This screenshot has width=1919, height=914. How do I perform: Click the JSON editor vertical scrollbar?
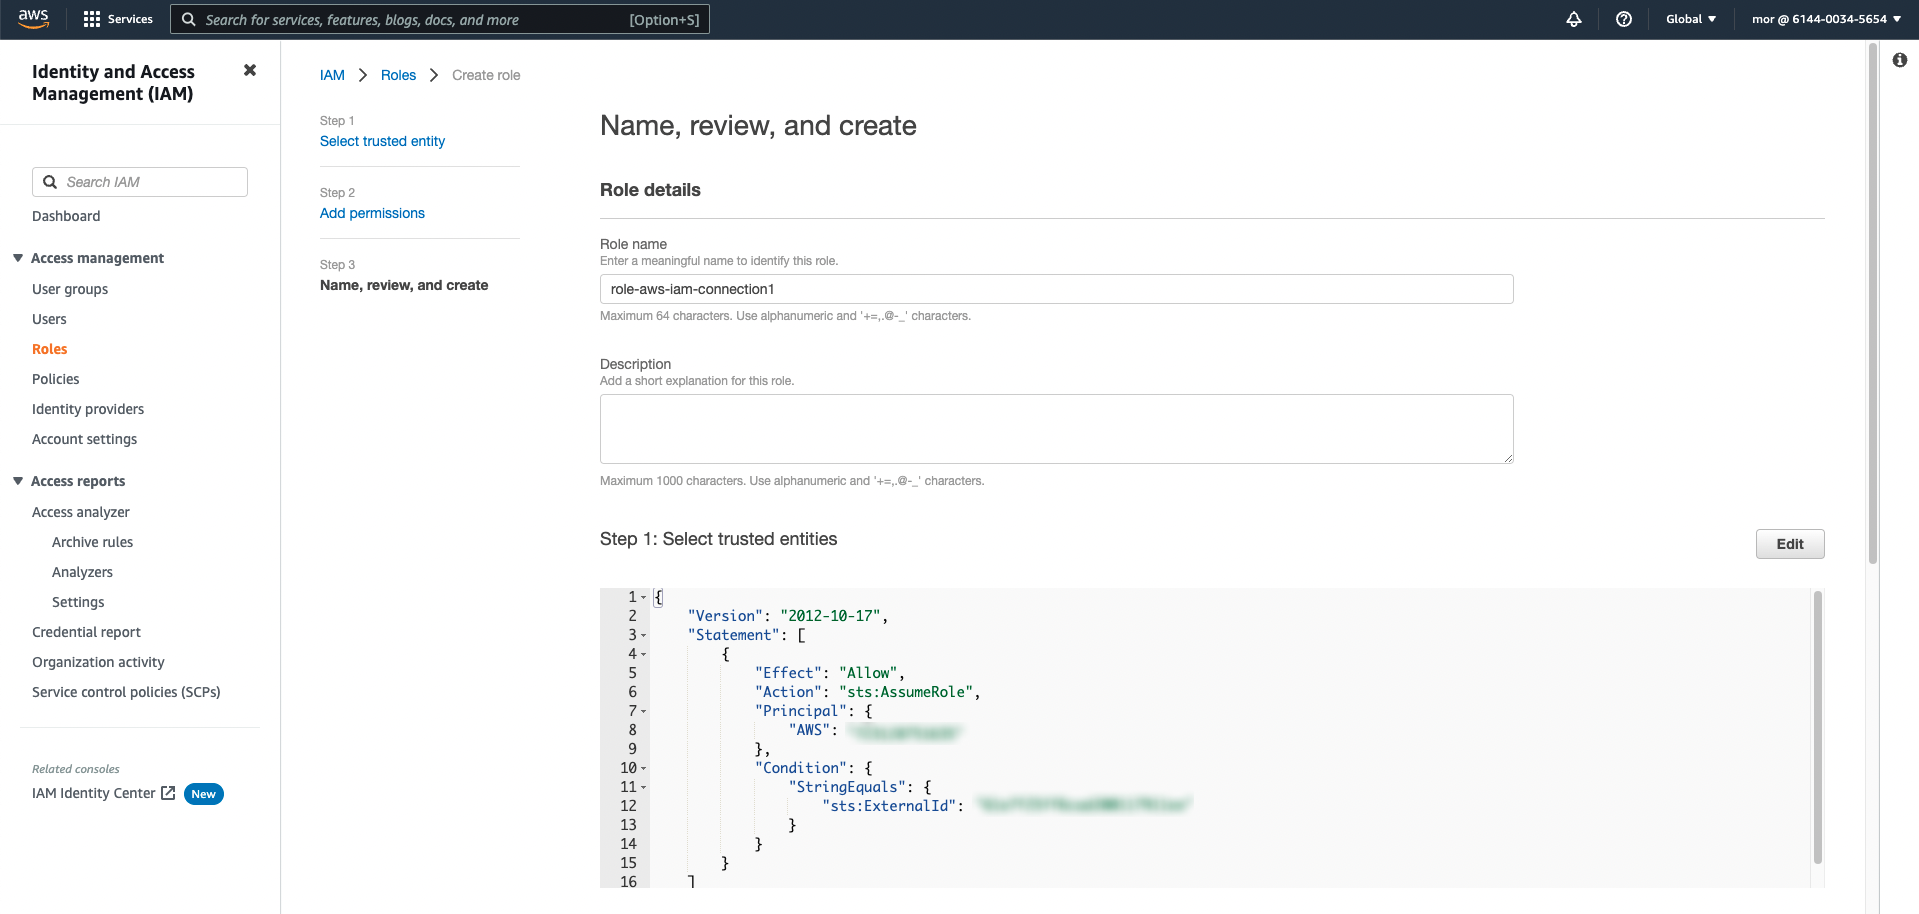coord(1817,728)
